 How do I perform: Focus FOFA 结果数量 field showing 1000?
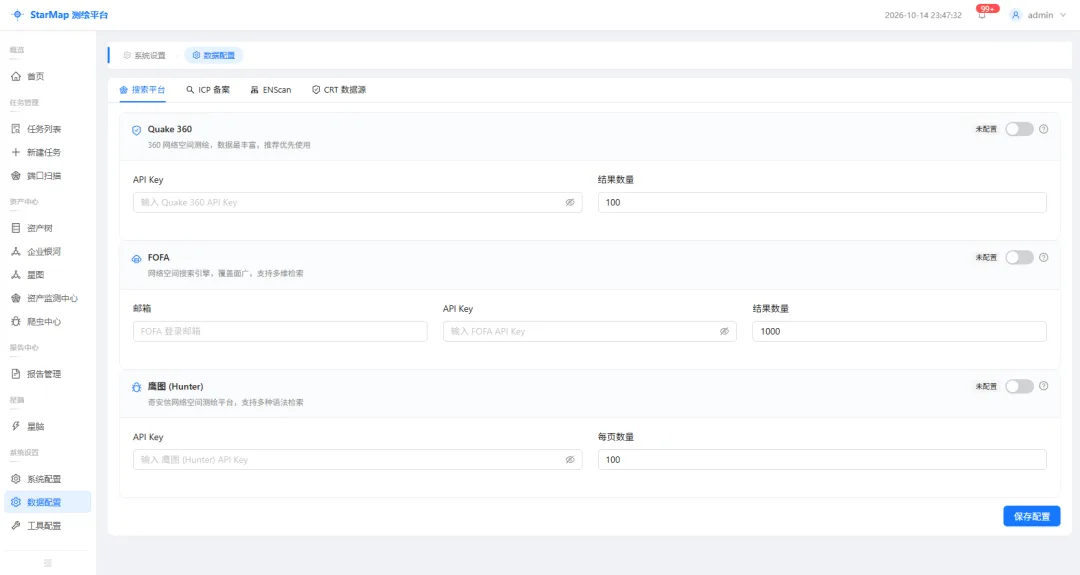(899, 331)
